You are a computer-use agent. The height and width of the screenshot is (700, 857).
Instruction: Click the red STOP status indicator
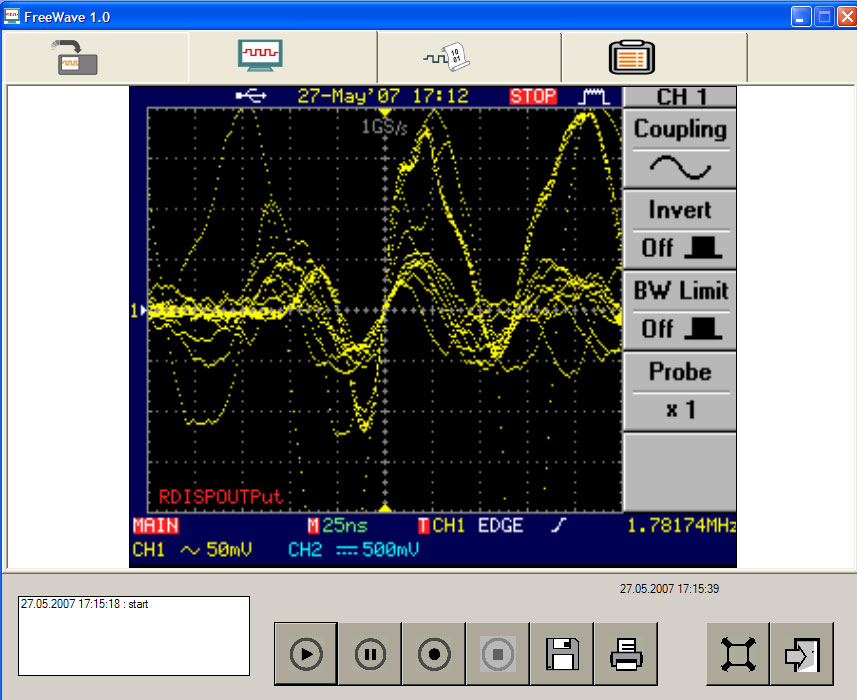coord(533,96)
